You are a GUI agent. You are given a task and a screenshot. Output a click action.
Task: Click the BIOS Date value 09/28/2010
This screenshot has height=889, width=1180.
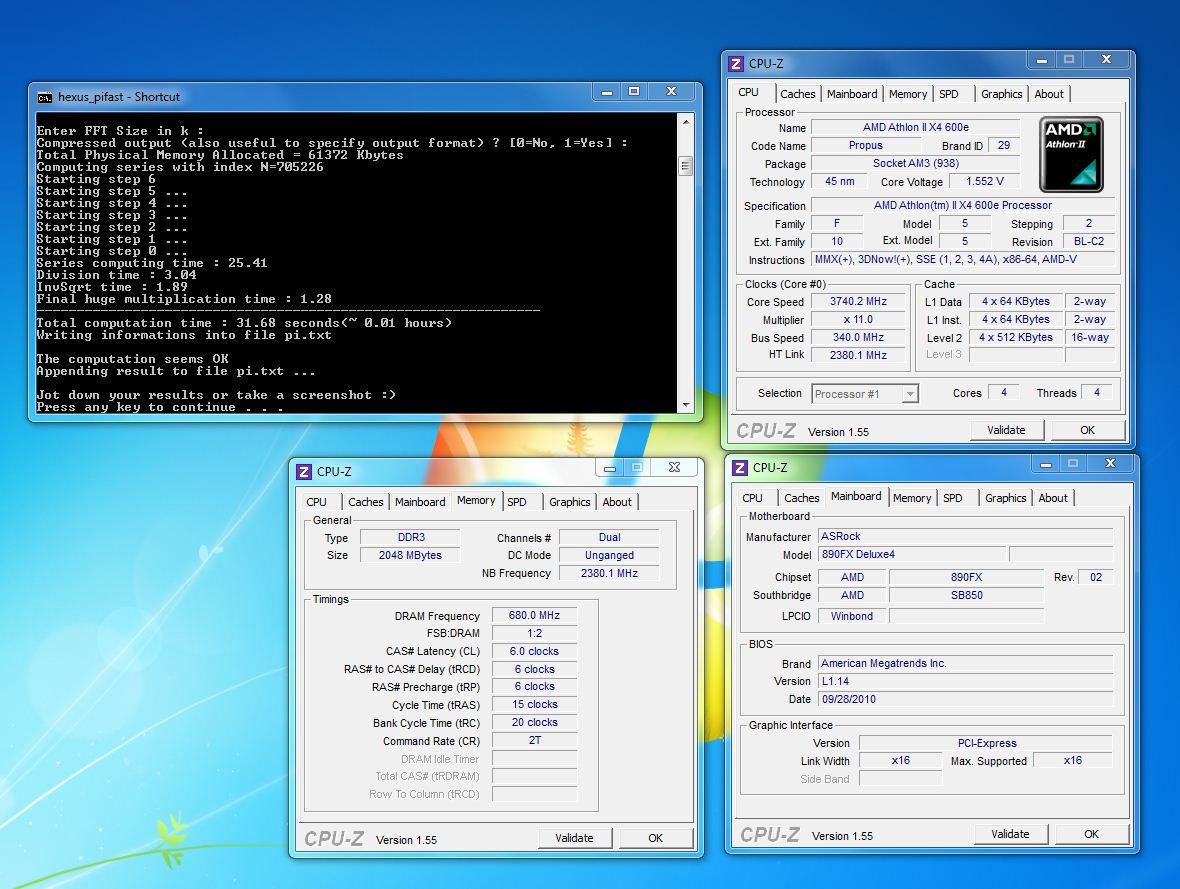[x=966, y=699]
